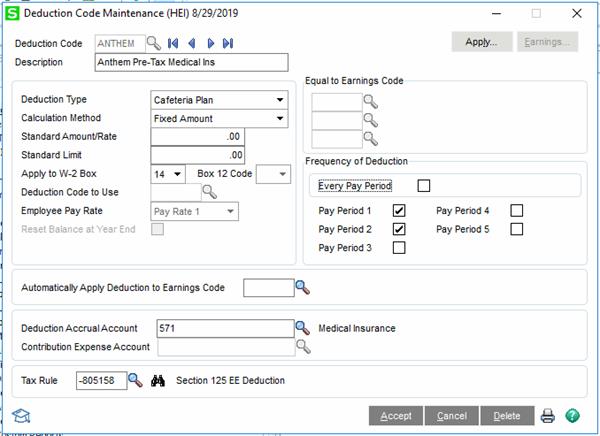Click Reset Balance at Year End checkbox
Image resolution: width=600 pixels, height=436 pixels.
pyautogui.click(x=158, y=229)
